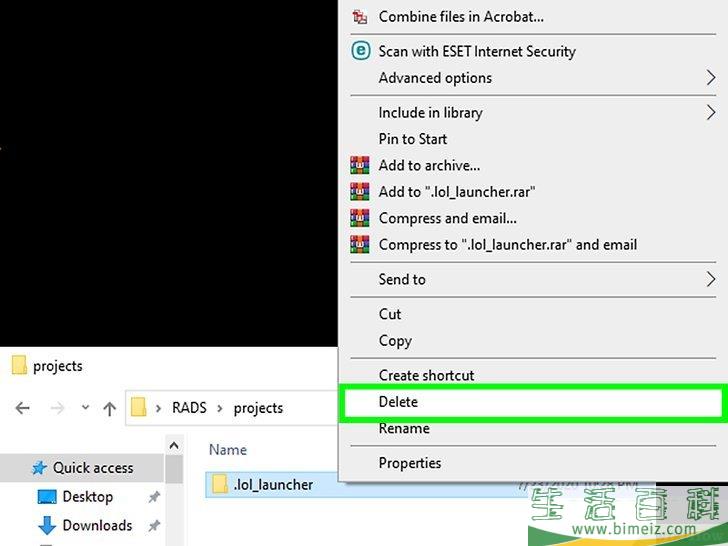Click WinRAR icon beside Compress and email
This screenshot has height=546, width=728.
click(x=360, y=218)
